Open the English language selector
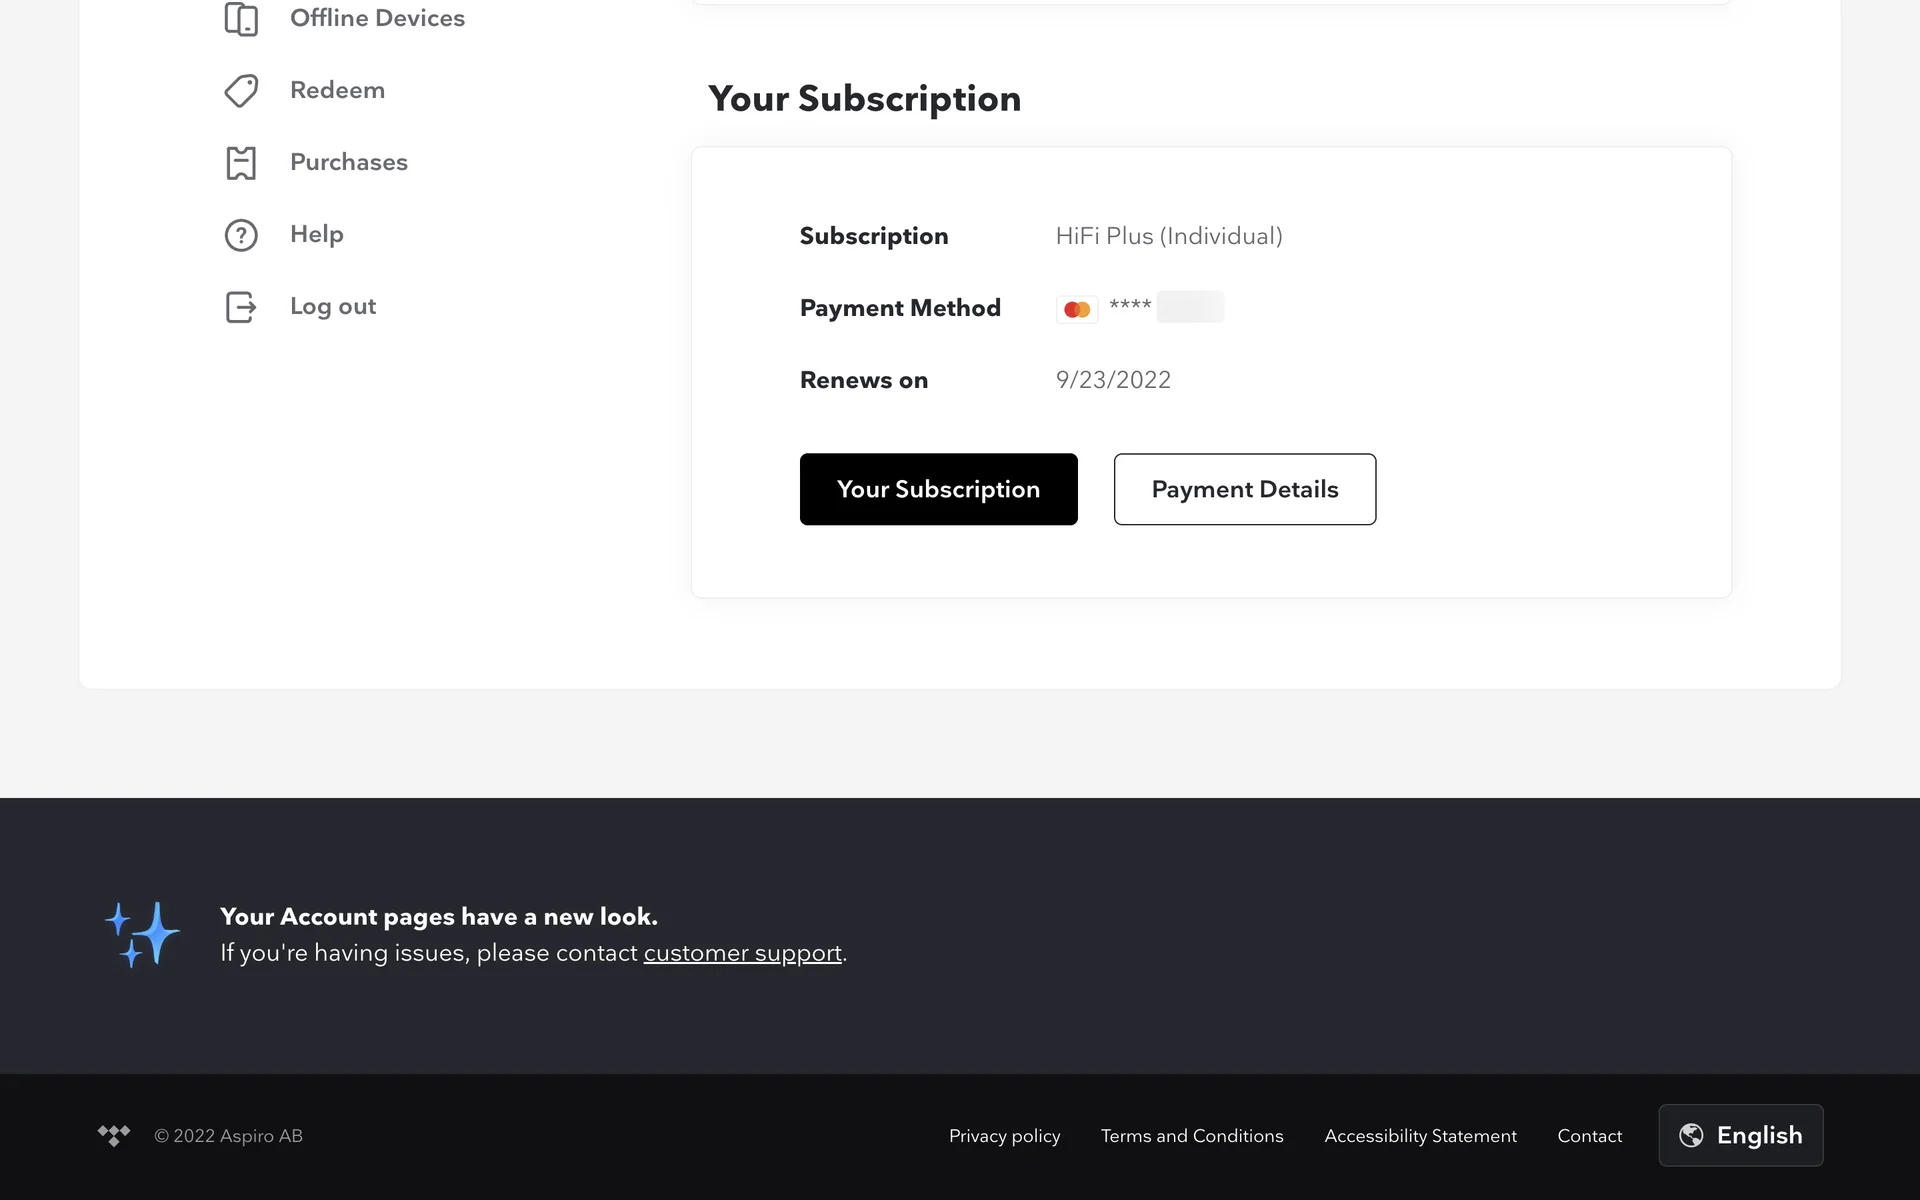The width and height of the screenshot is (1920, 1200). coord(1740,1135)
